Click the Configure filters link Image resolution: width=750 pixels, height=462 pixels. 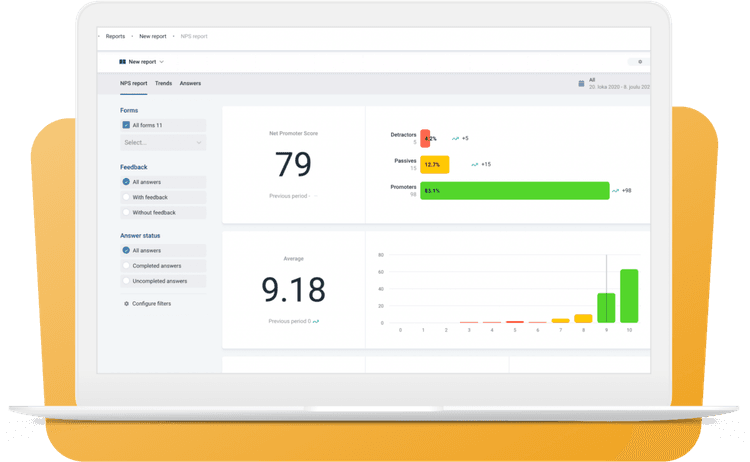tap(151, 304)
